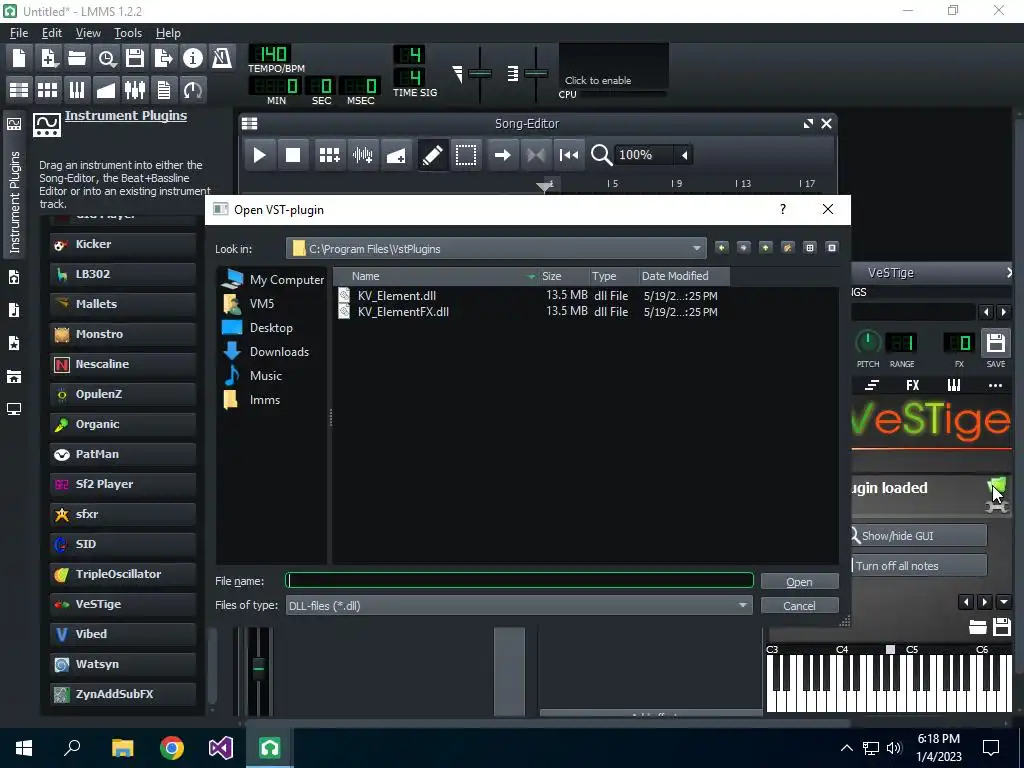Expand Files of type dropdown
The image size is (1024, 768).
[743, 605]
